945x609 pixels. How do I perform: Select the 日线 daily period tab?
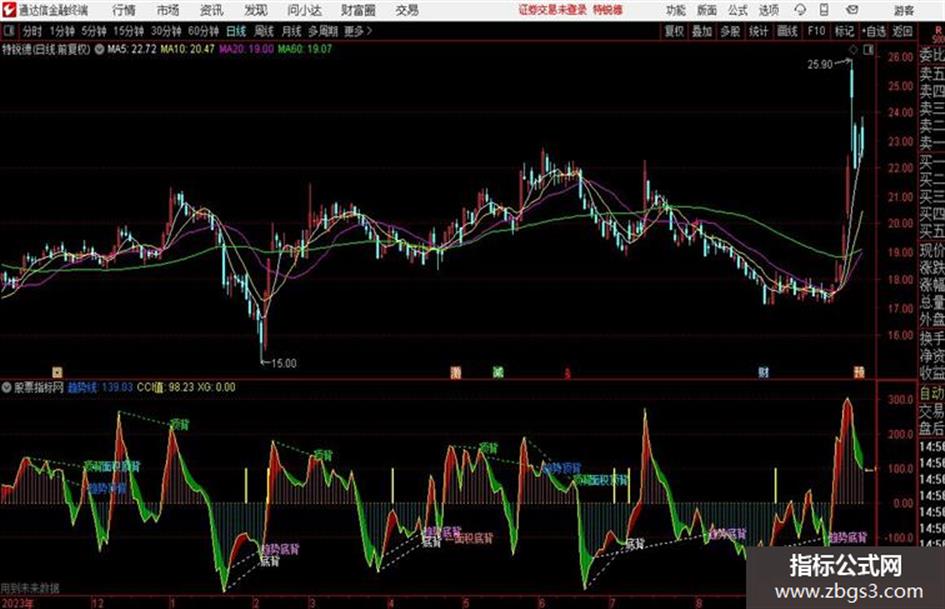coord(236,31)
